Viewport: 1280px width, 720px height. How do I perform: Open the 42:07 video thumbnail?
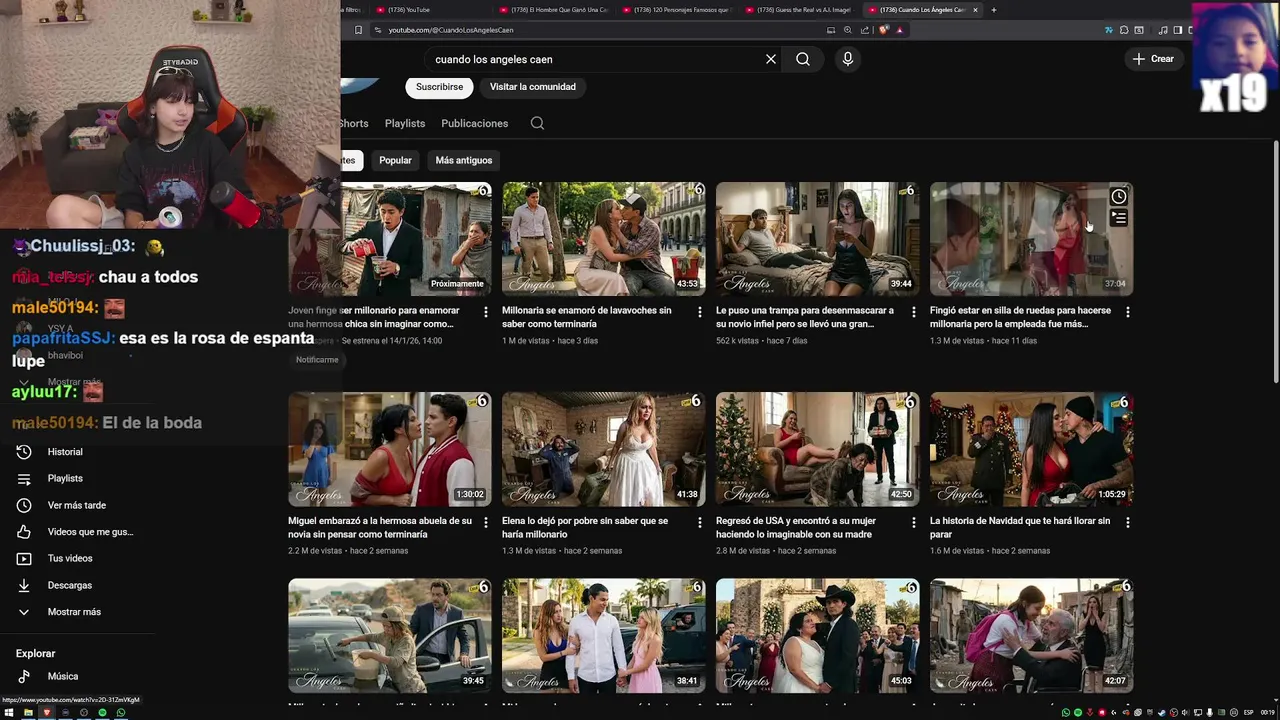point(1031,636)
